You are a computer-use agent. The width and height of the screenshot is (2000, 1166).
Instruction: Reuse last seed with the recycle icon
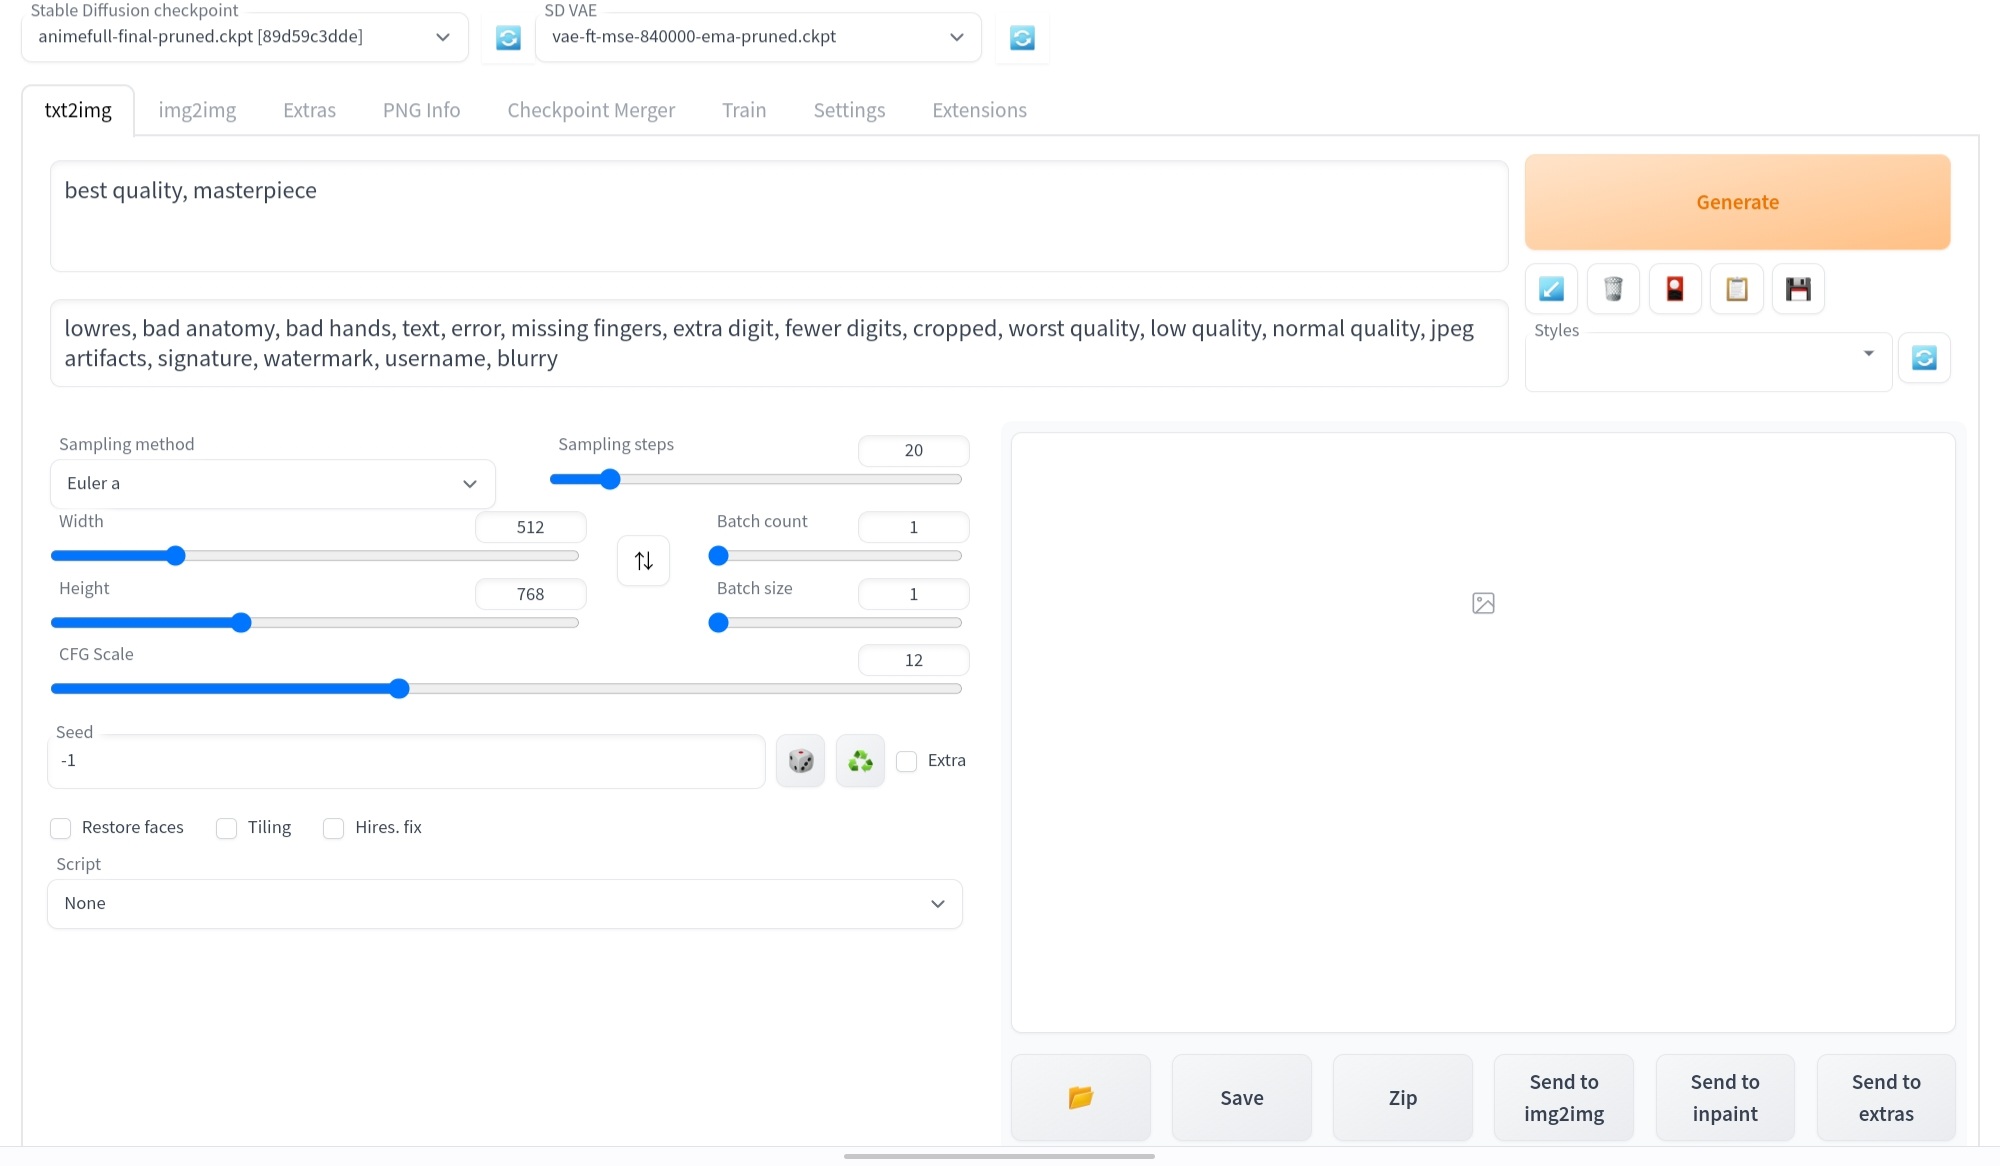[859, 760]
